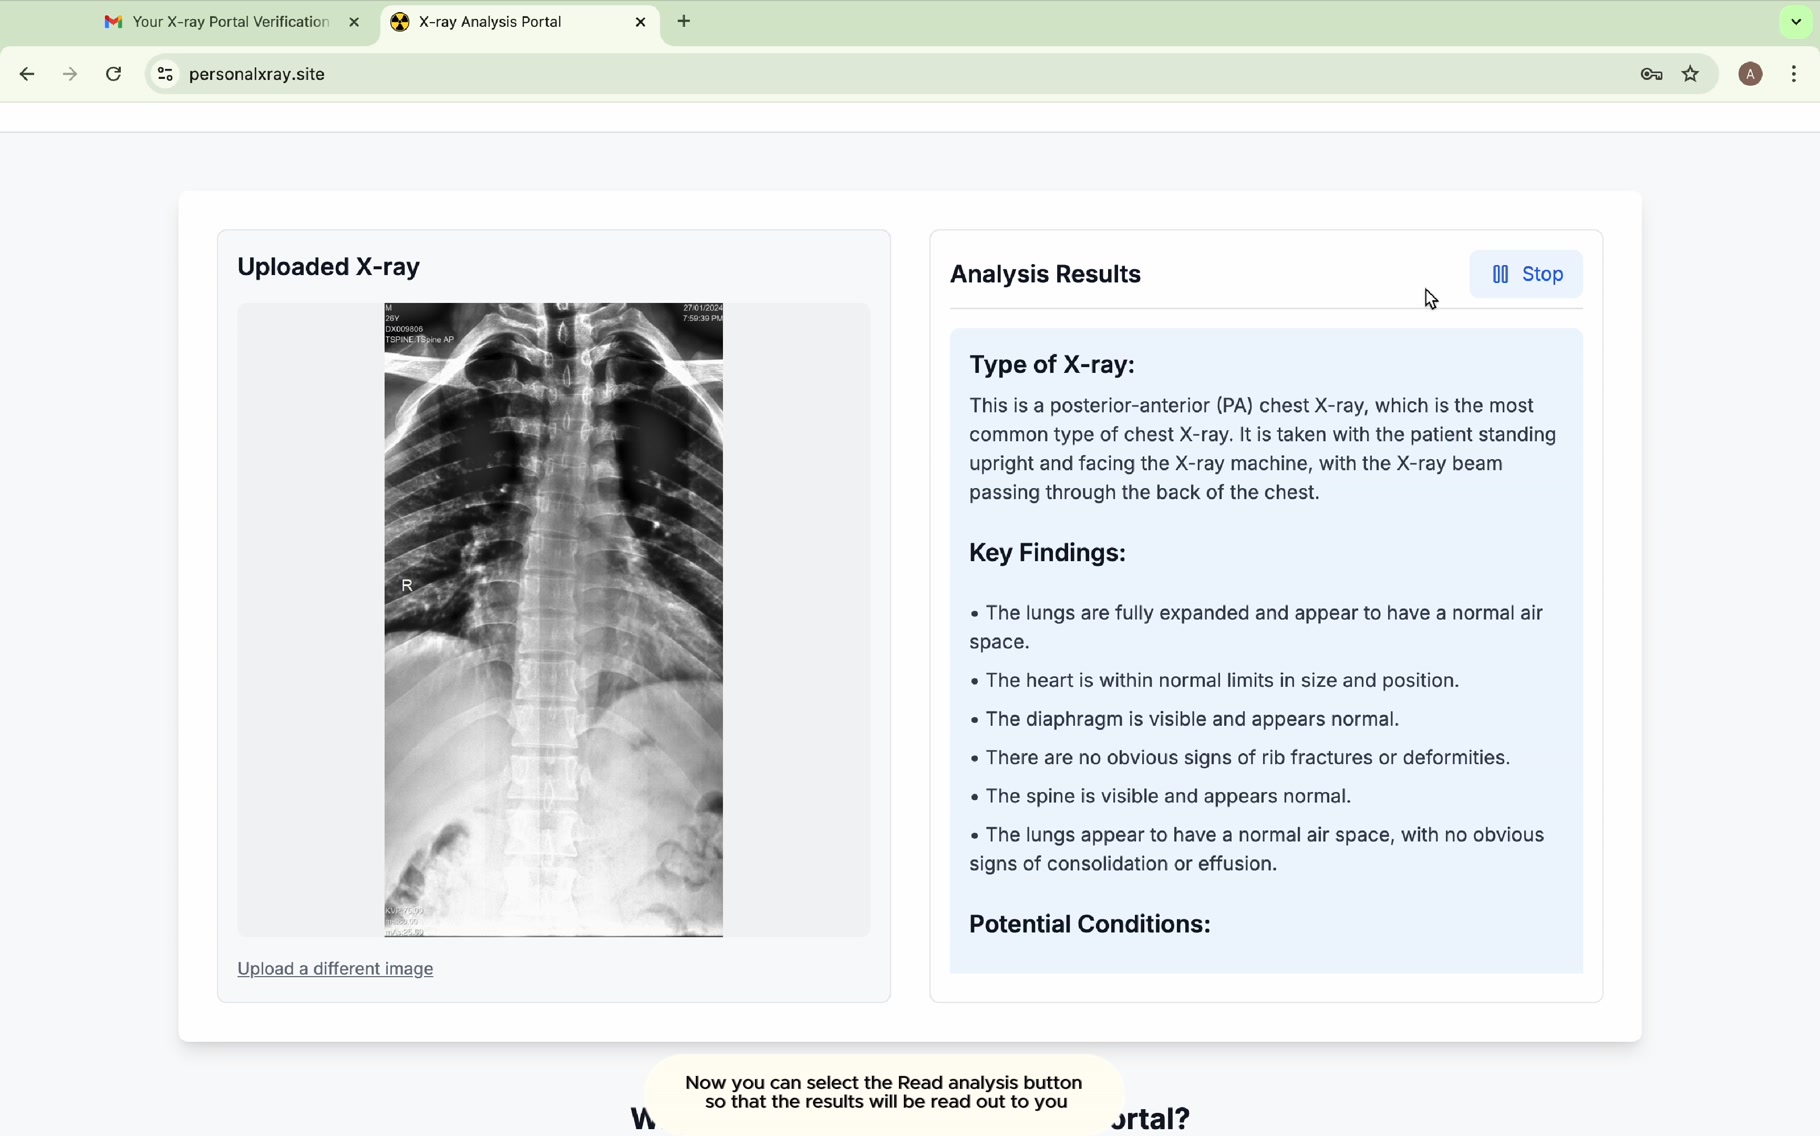Click the Uploaded X-ray heading

328,267
